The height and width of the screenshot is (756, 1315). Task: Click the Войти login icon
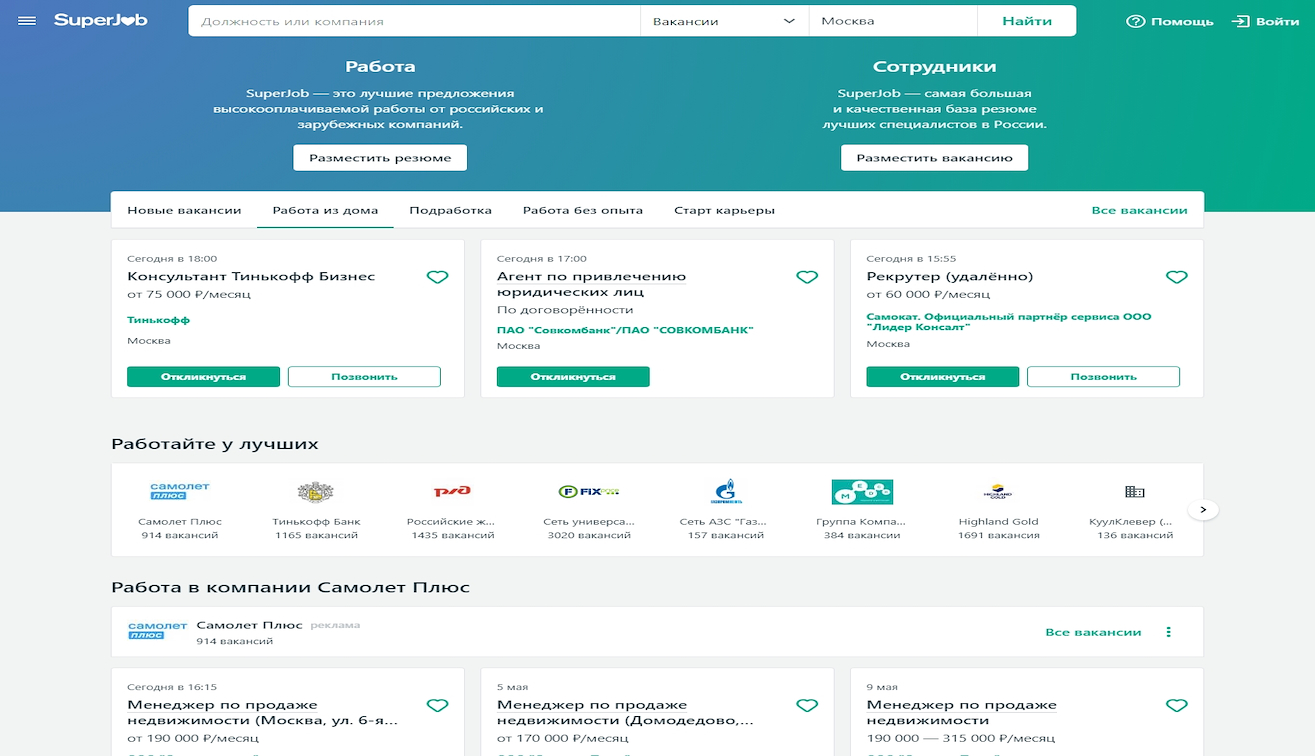pos(1240,21)
